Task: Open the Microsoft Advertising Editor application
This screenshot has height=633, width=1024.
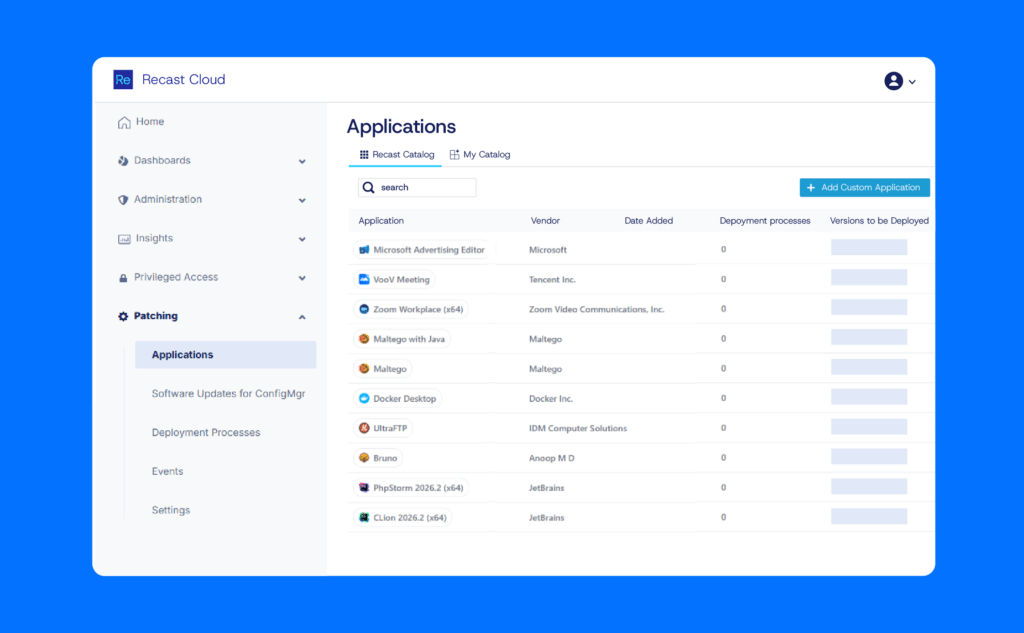Action: 423,250
